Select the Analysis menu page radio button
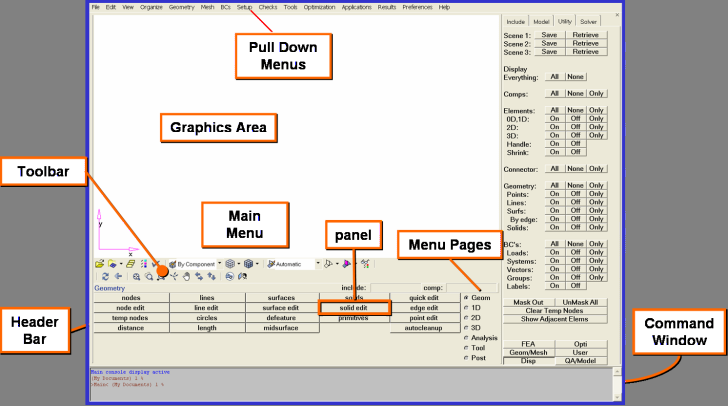 click(x=466, y=337)
